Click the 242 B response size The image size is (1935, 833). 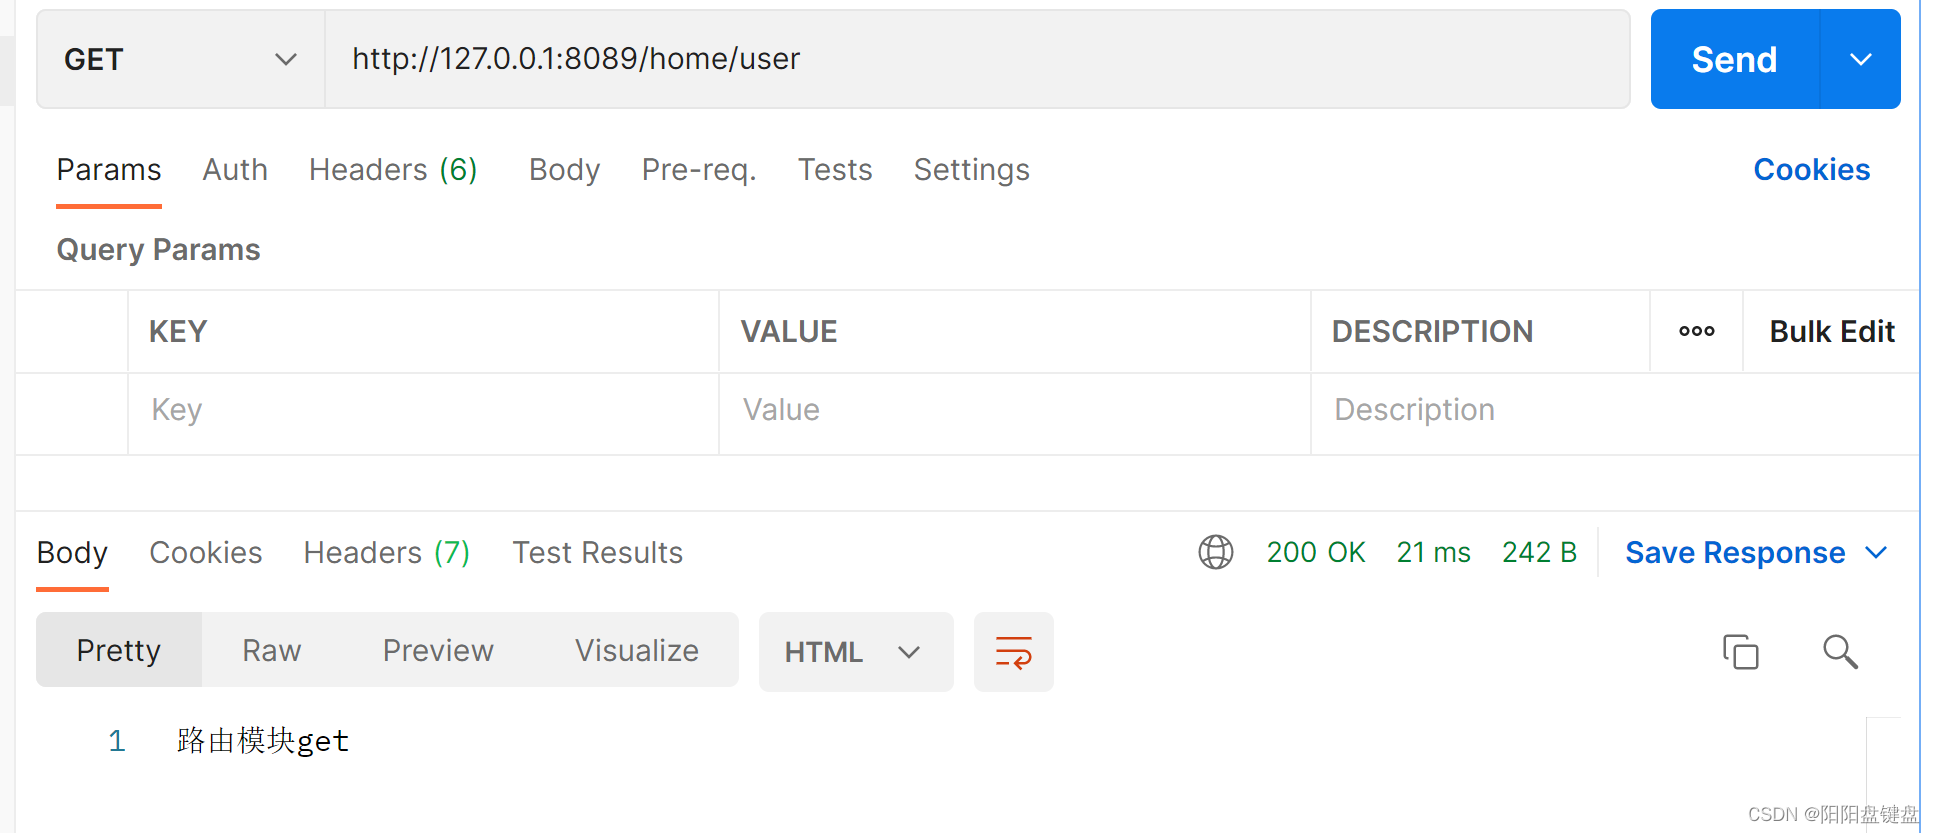click(1539, 552)
